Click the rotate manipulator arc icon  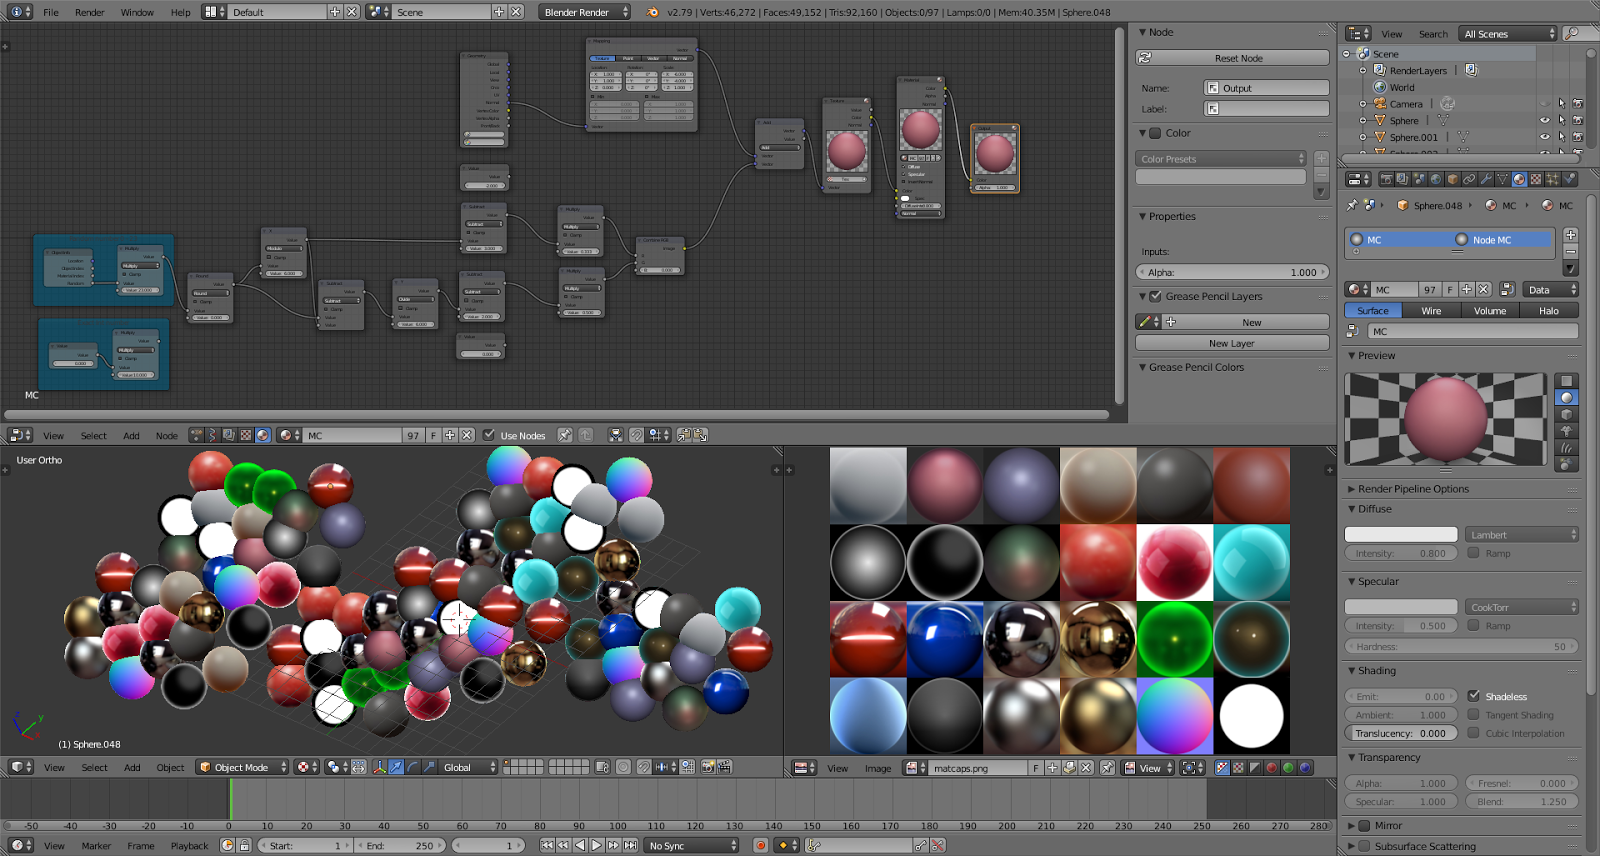click(x=413, y=767)
